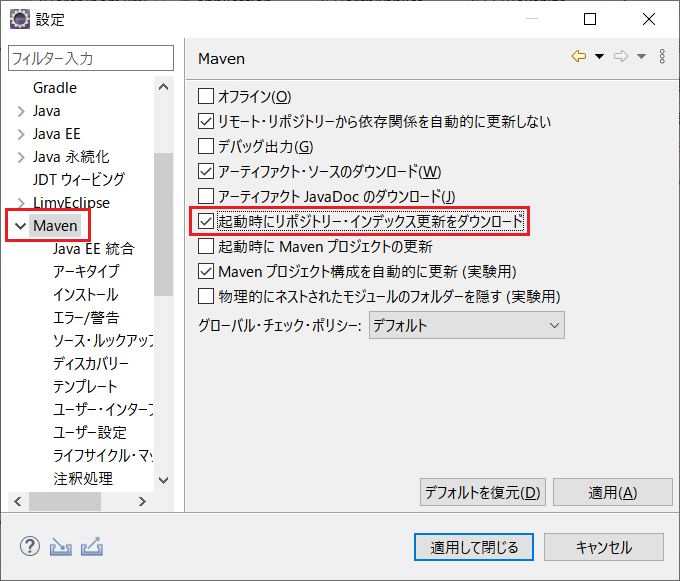Viewport: 680px width, 581px height.
Task: Click the 適用(A) button
Action: click(x=613, y=492)
